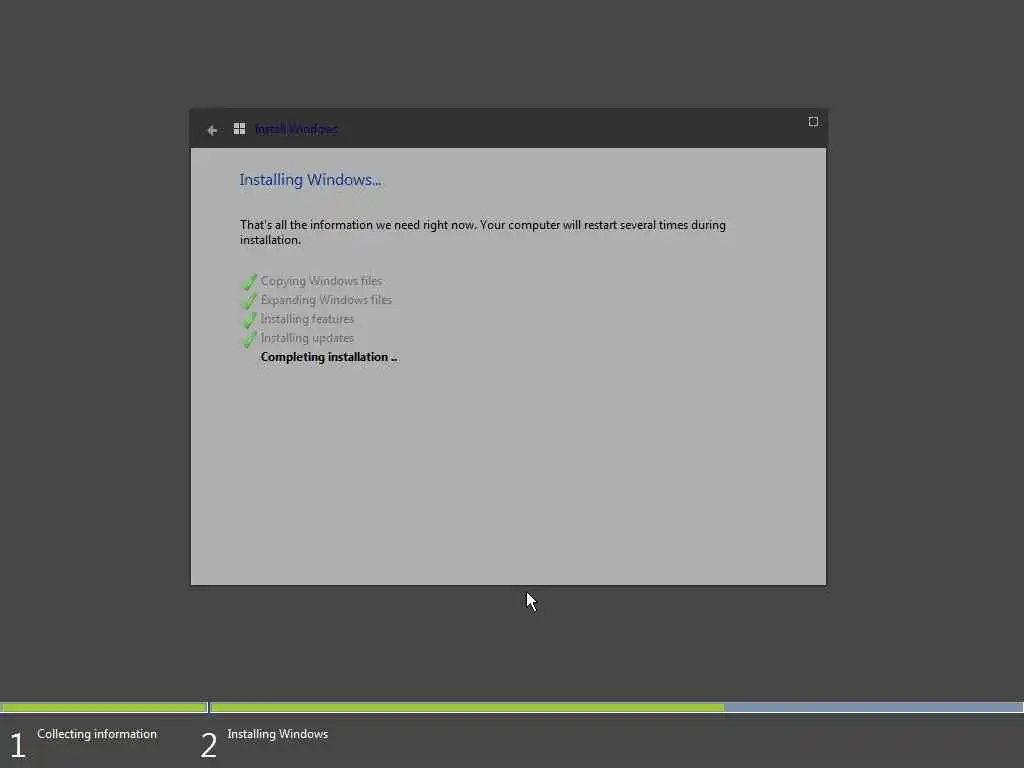Click the stage number 1
This screenshot has width=1024, height=768.
18,745
